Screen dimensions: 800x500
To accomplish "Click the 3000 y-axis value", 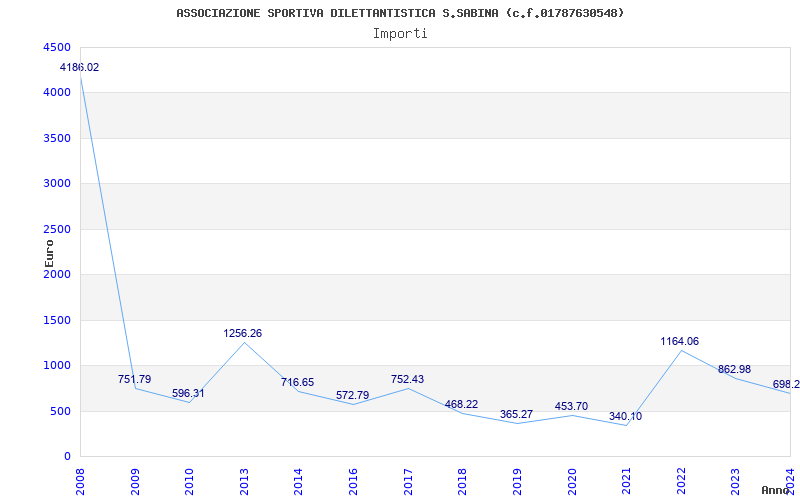I will click(x=58, y=184).
